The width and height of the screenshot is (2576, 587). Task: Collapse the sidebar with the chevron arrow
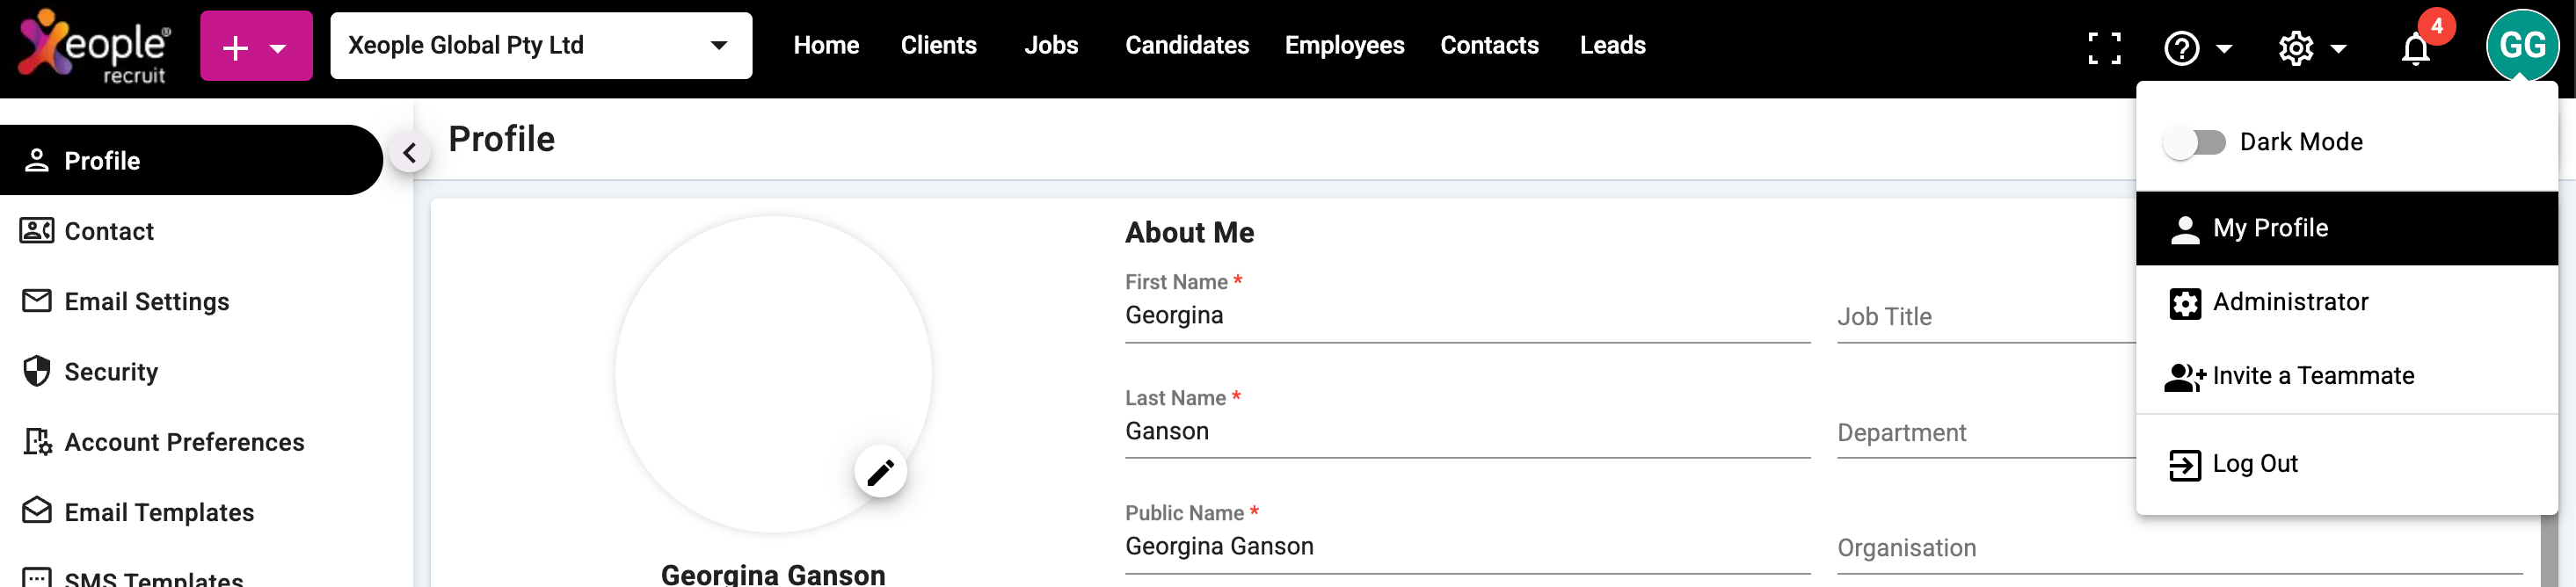[x=409, y=153]
